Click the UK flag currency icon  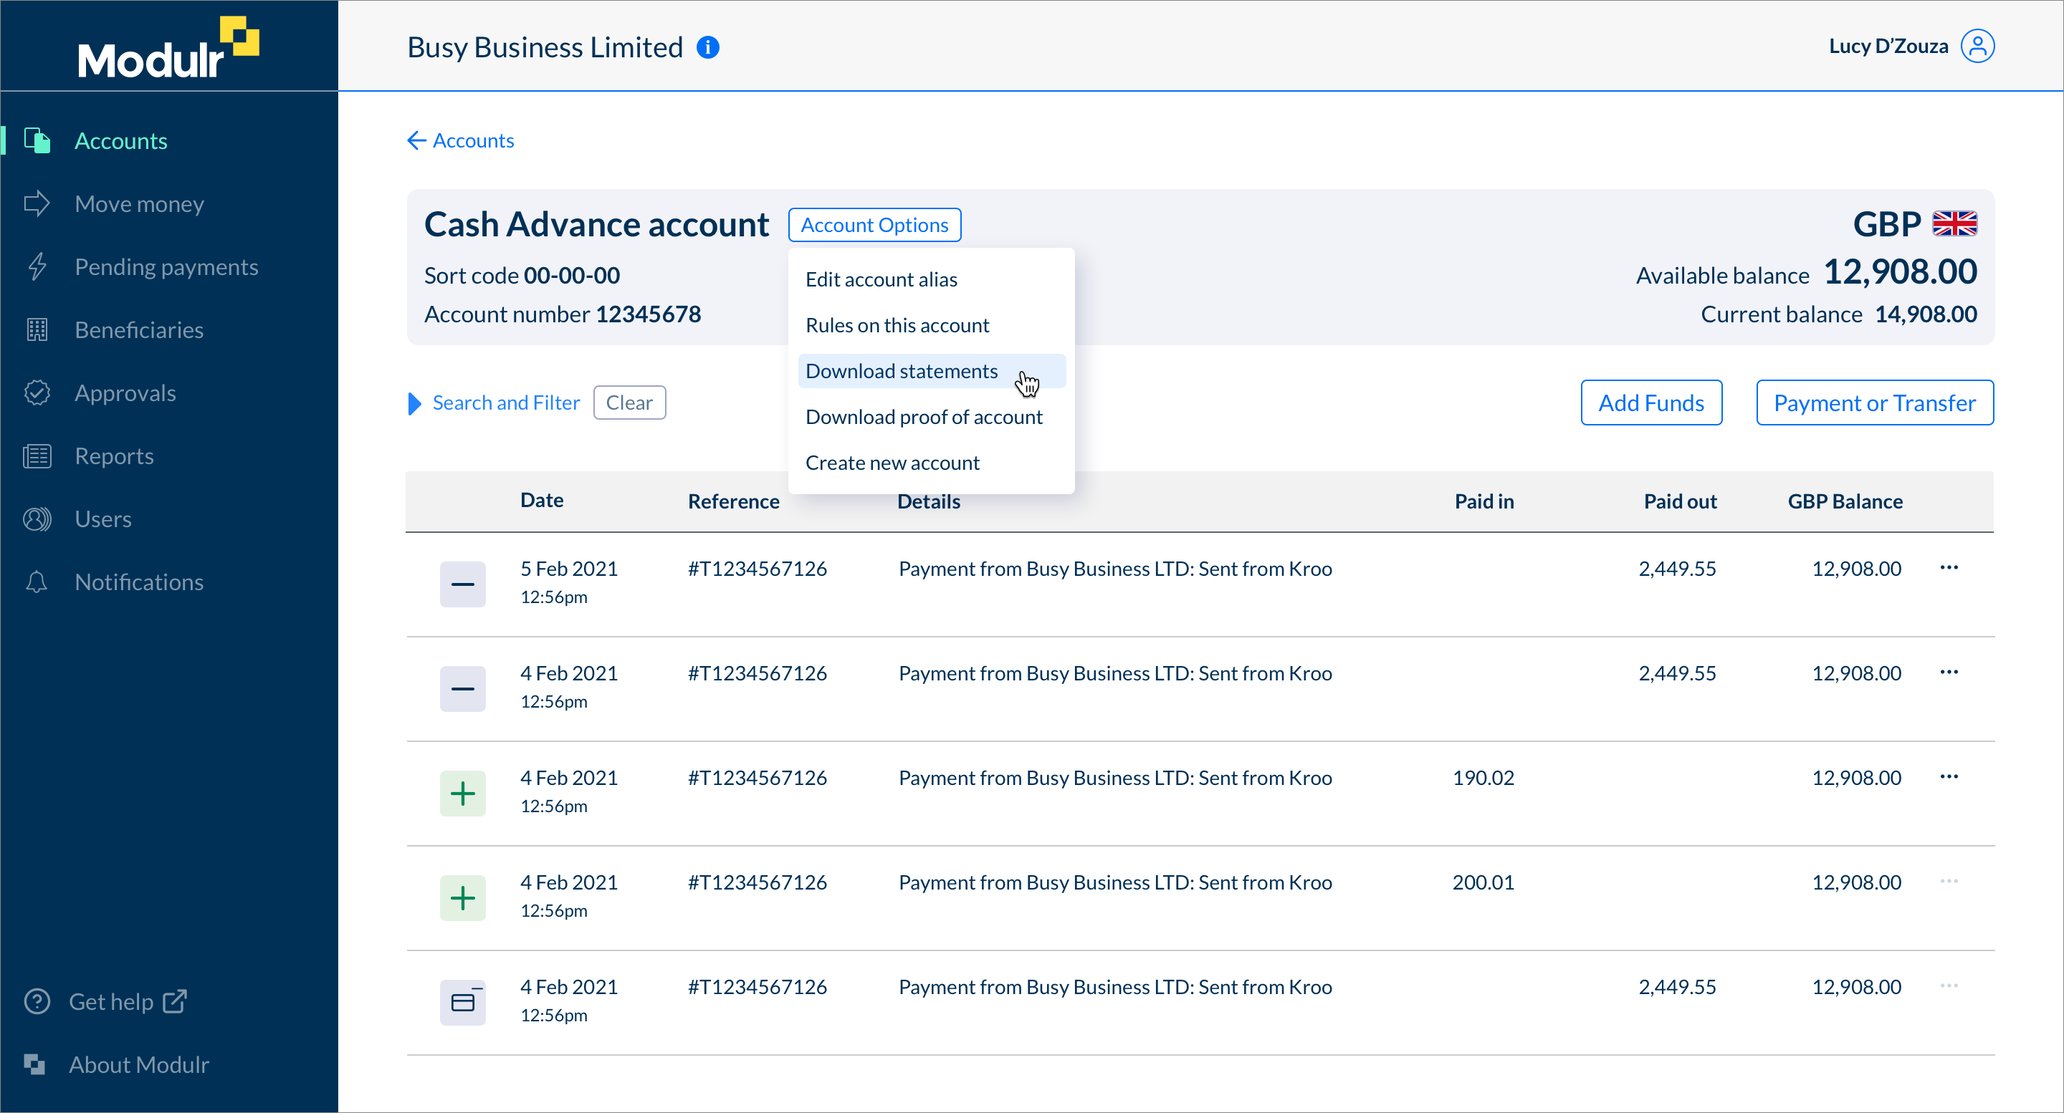point(1954,224)
